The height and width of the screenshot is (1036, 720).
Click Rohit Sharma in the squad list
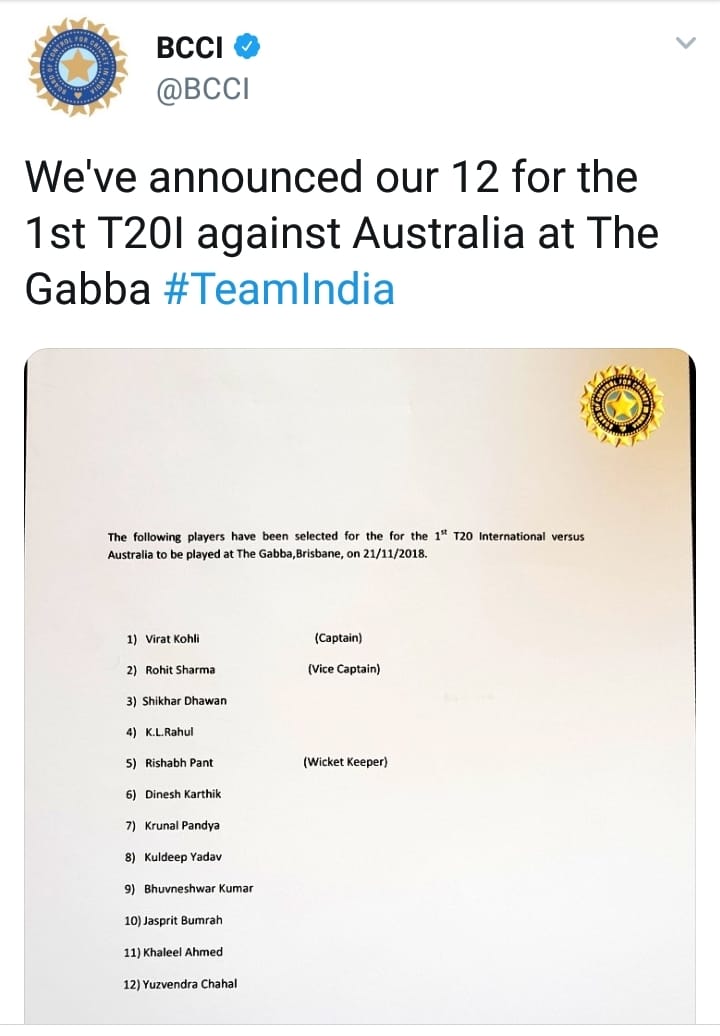click(x=180, y=670)
